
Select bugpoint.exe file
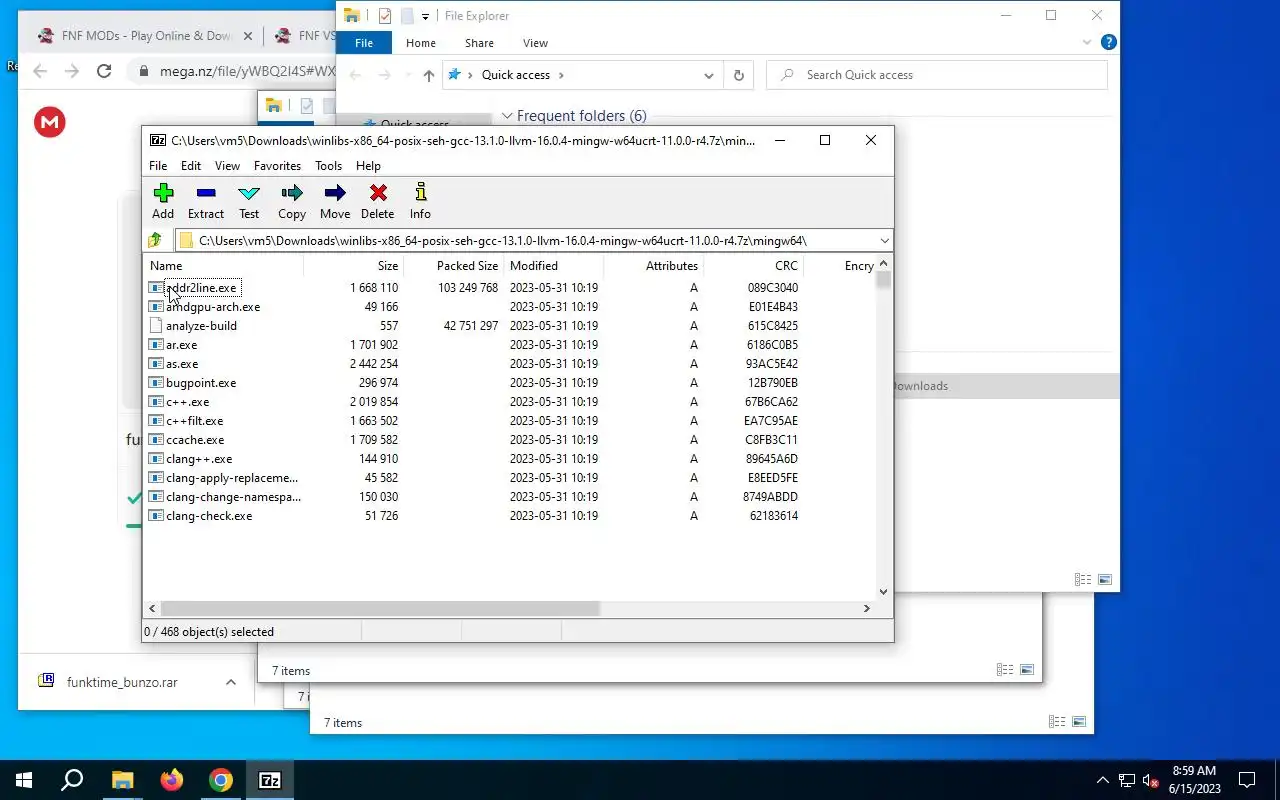pyautogui.click(x=201, y=383)
